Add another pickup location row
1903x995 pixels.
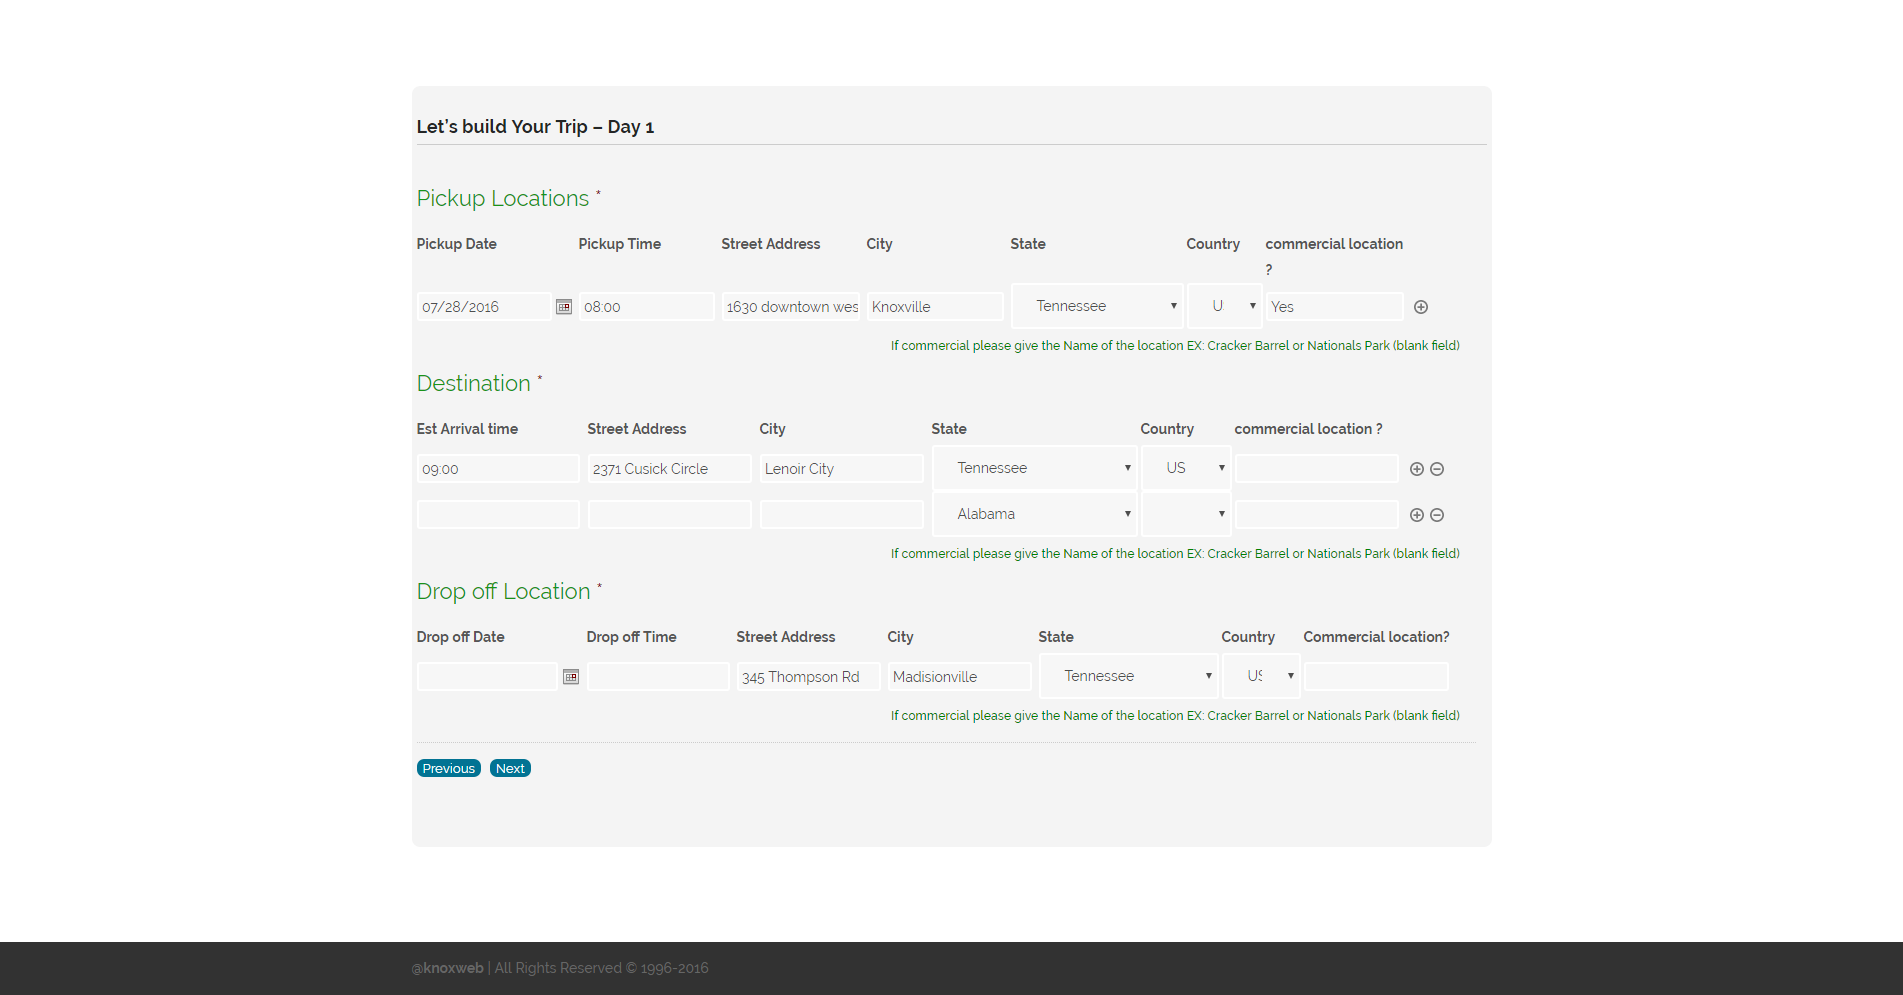pos(1421,307)
